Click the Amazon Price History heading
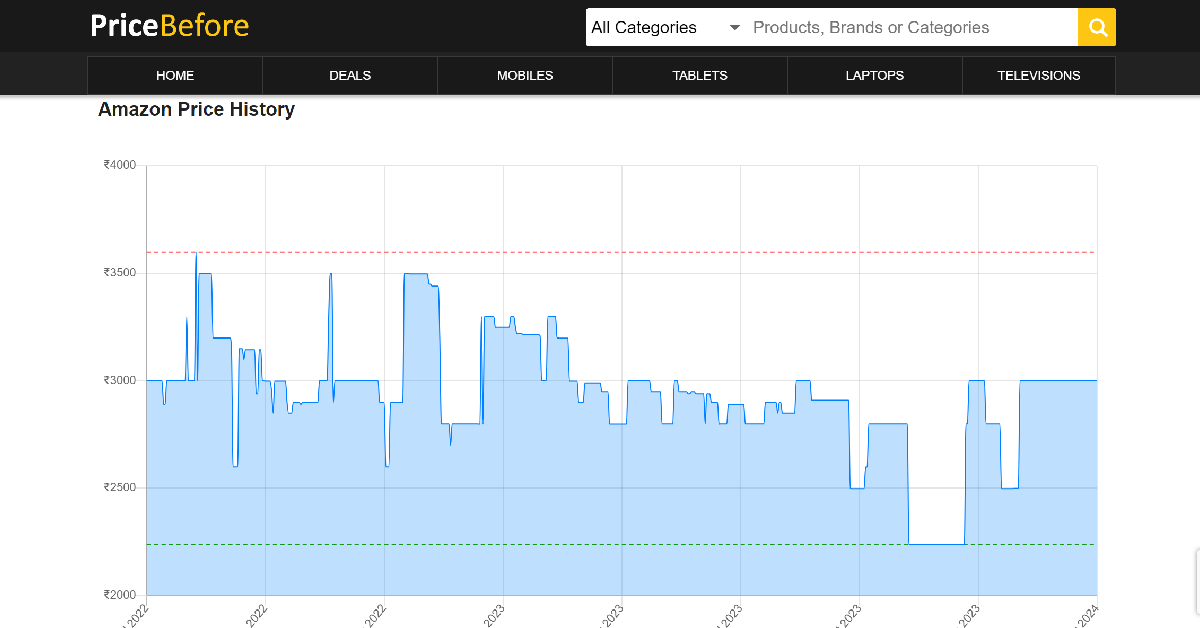This screenshot has width=1200, height=628. tap(196, 109)
